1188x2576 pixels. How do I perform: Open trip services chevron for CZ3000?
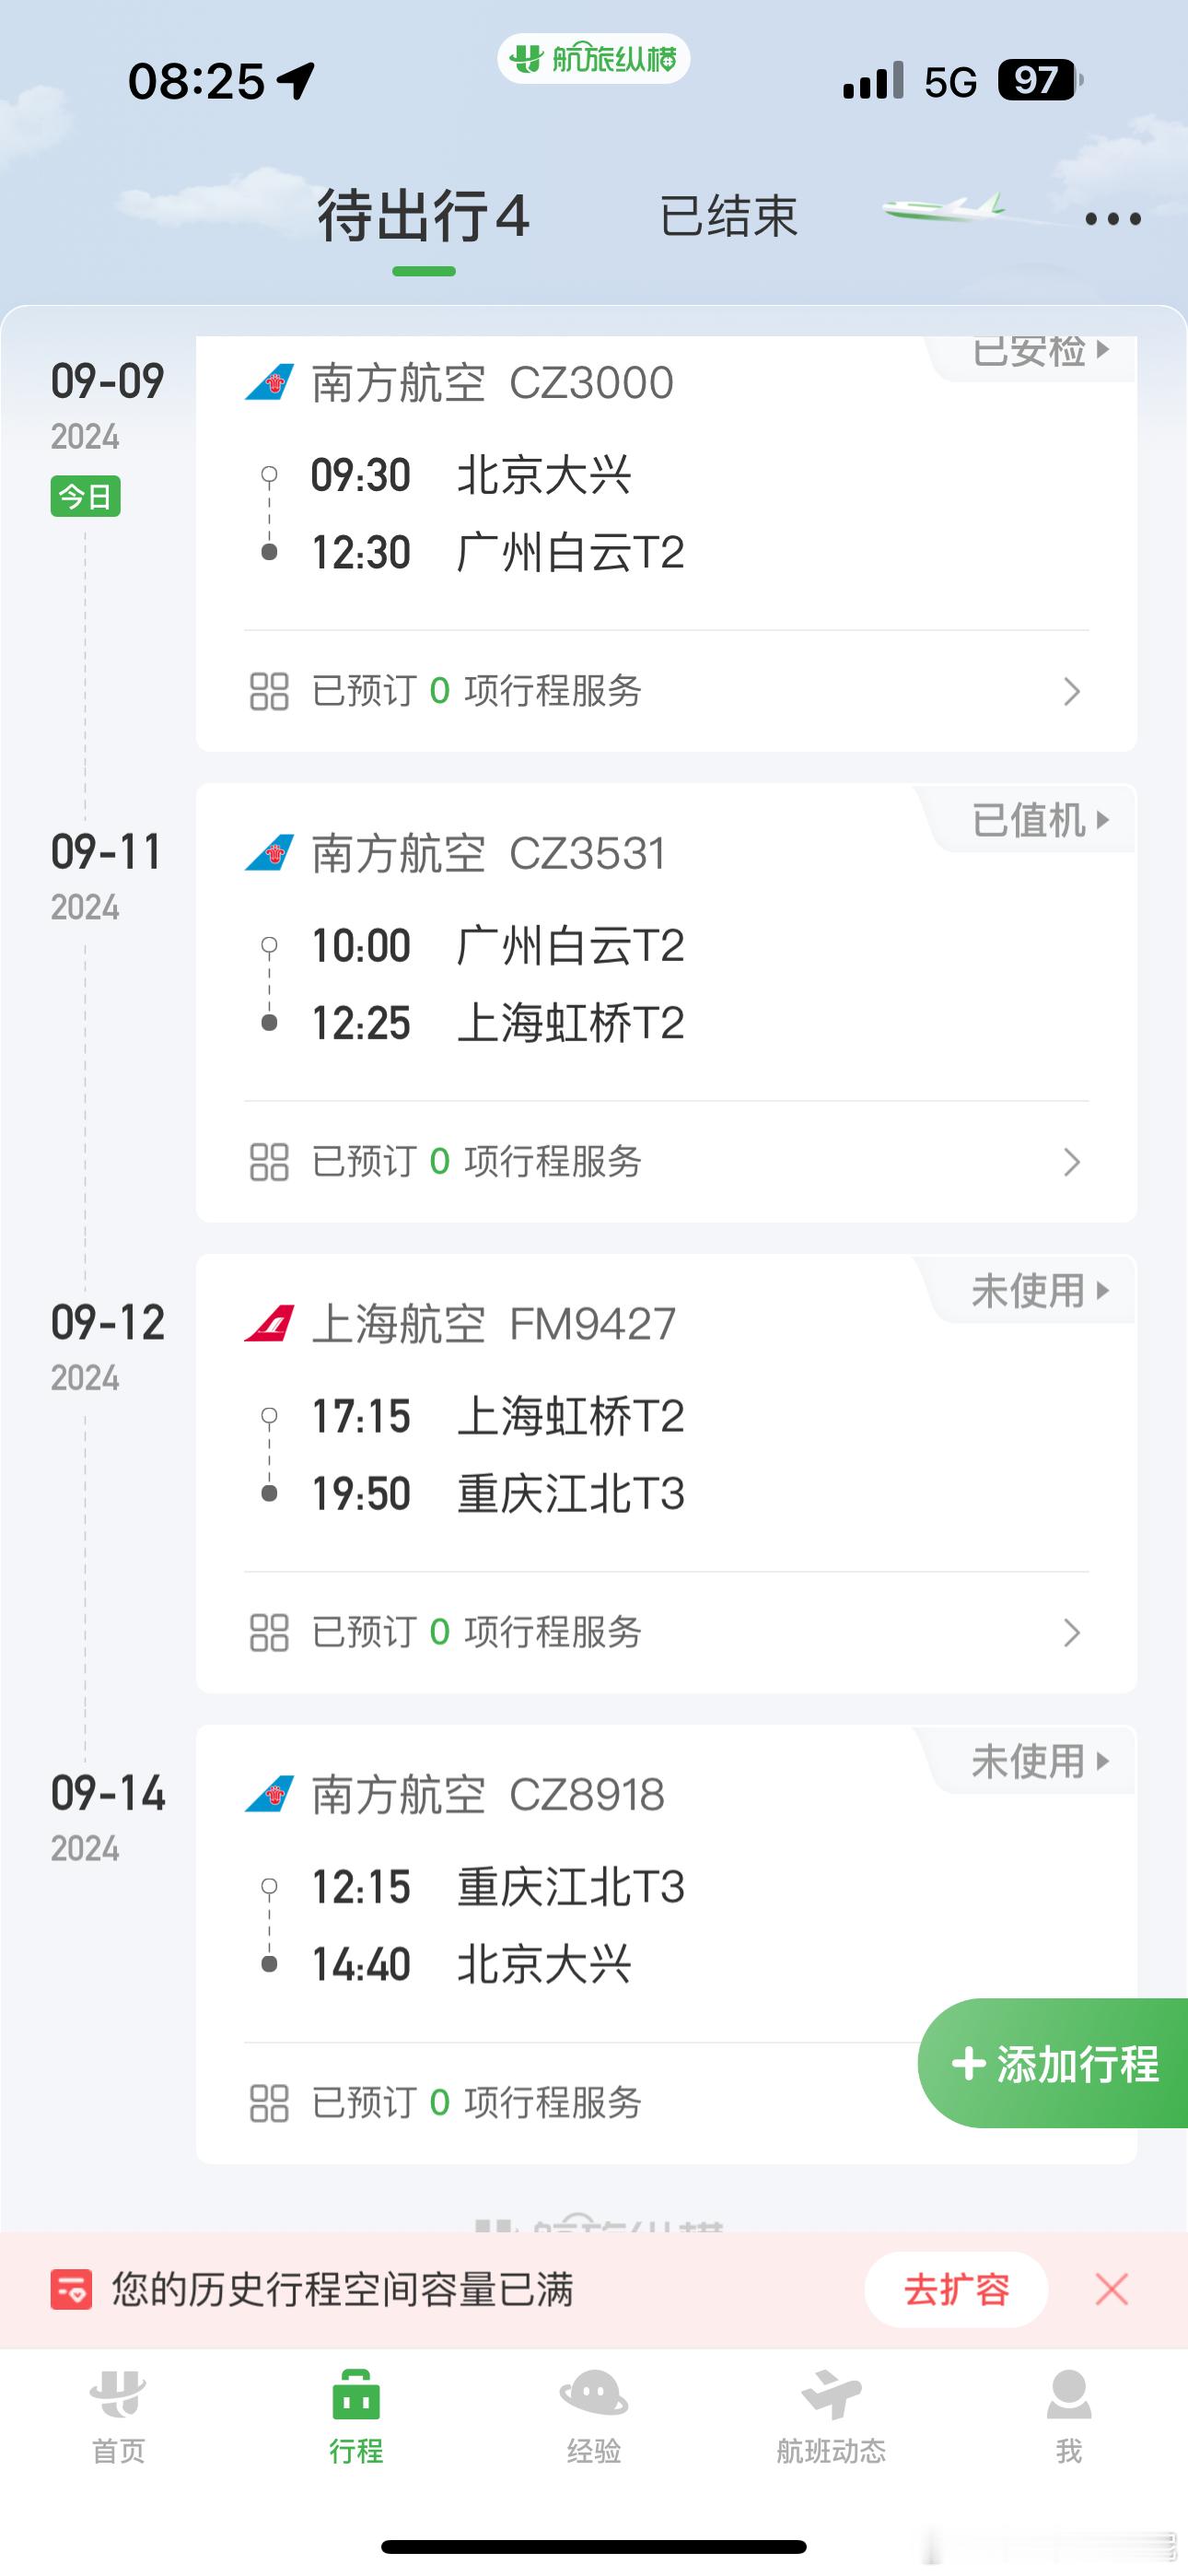(1072, 691)
